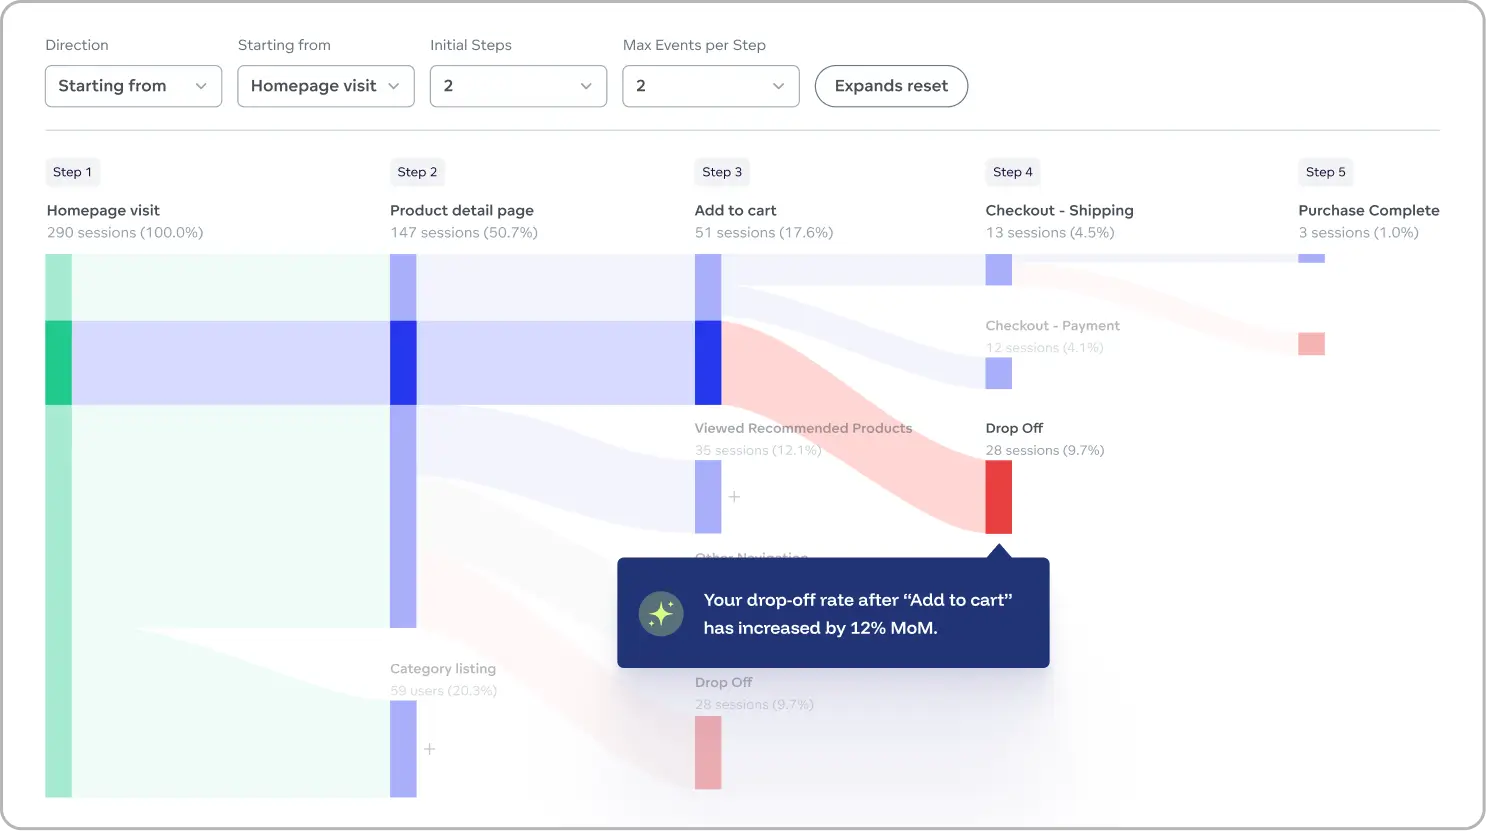This screenshot has height=831, width=1486.
Task: Click the drop-off rate insight tooltip text
Action: pos(857,614)
